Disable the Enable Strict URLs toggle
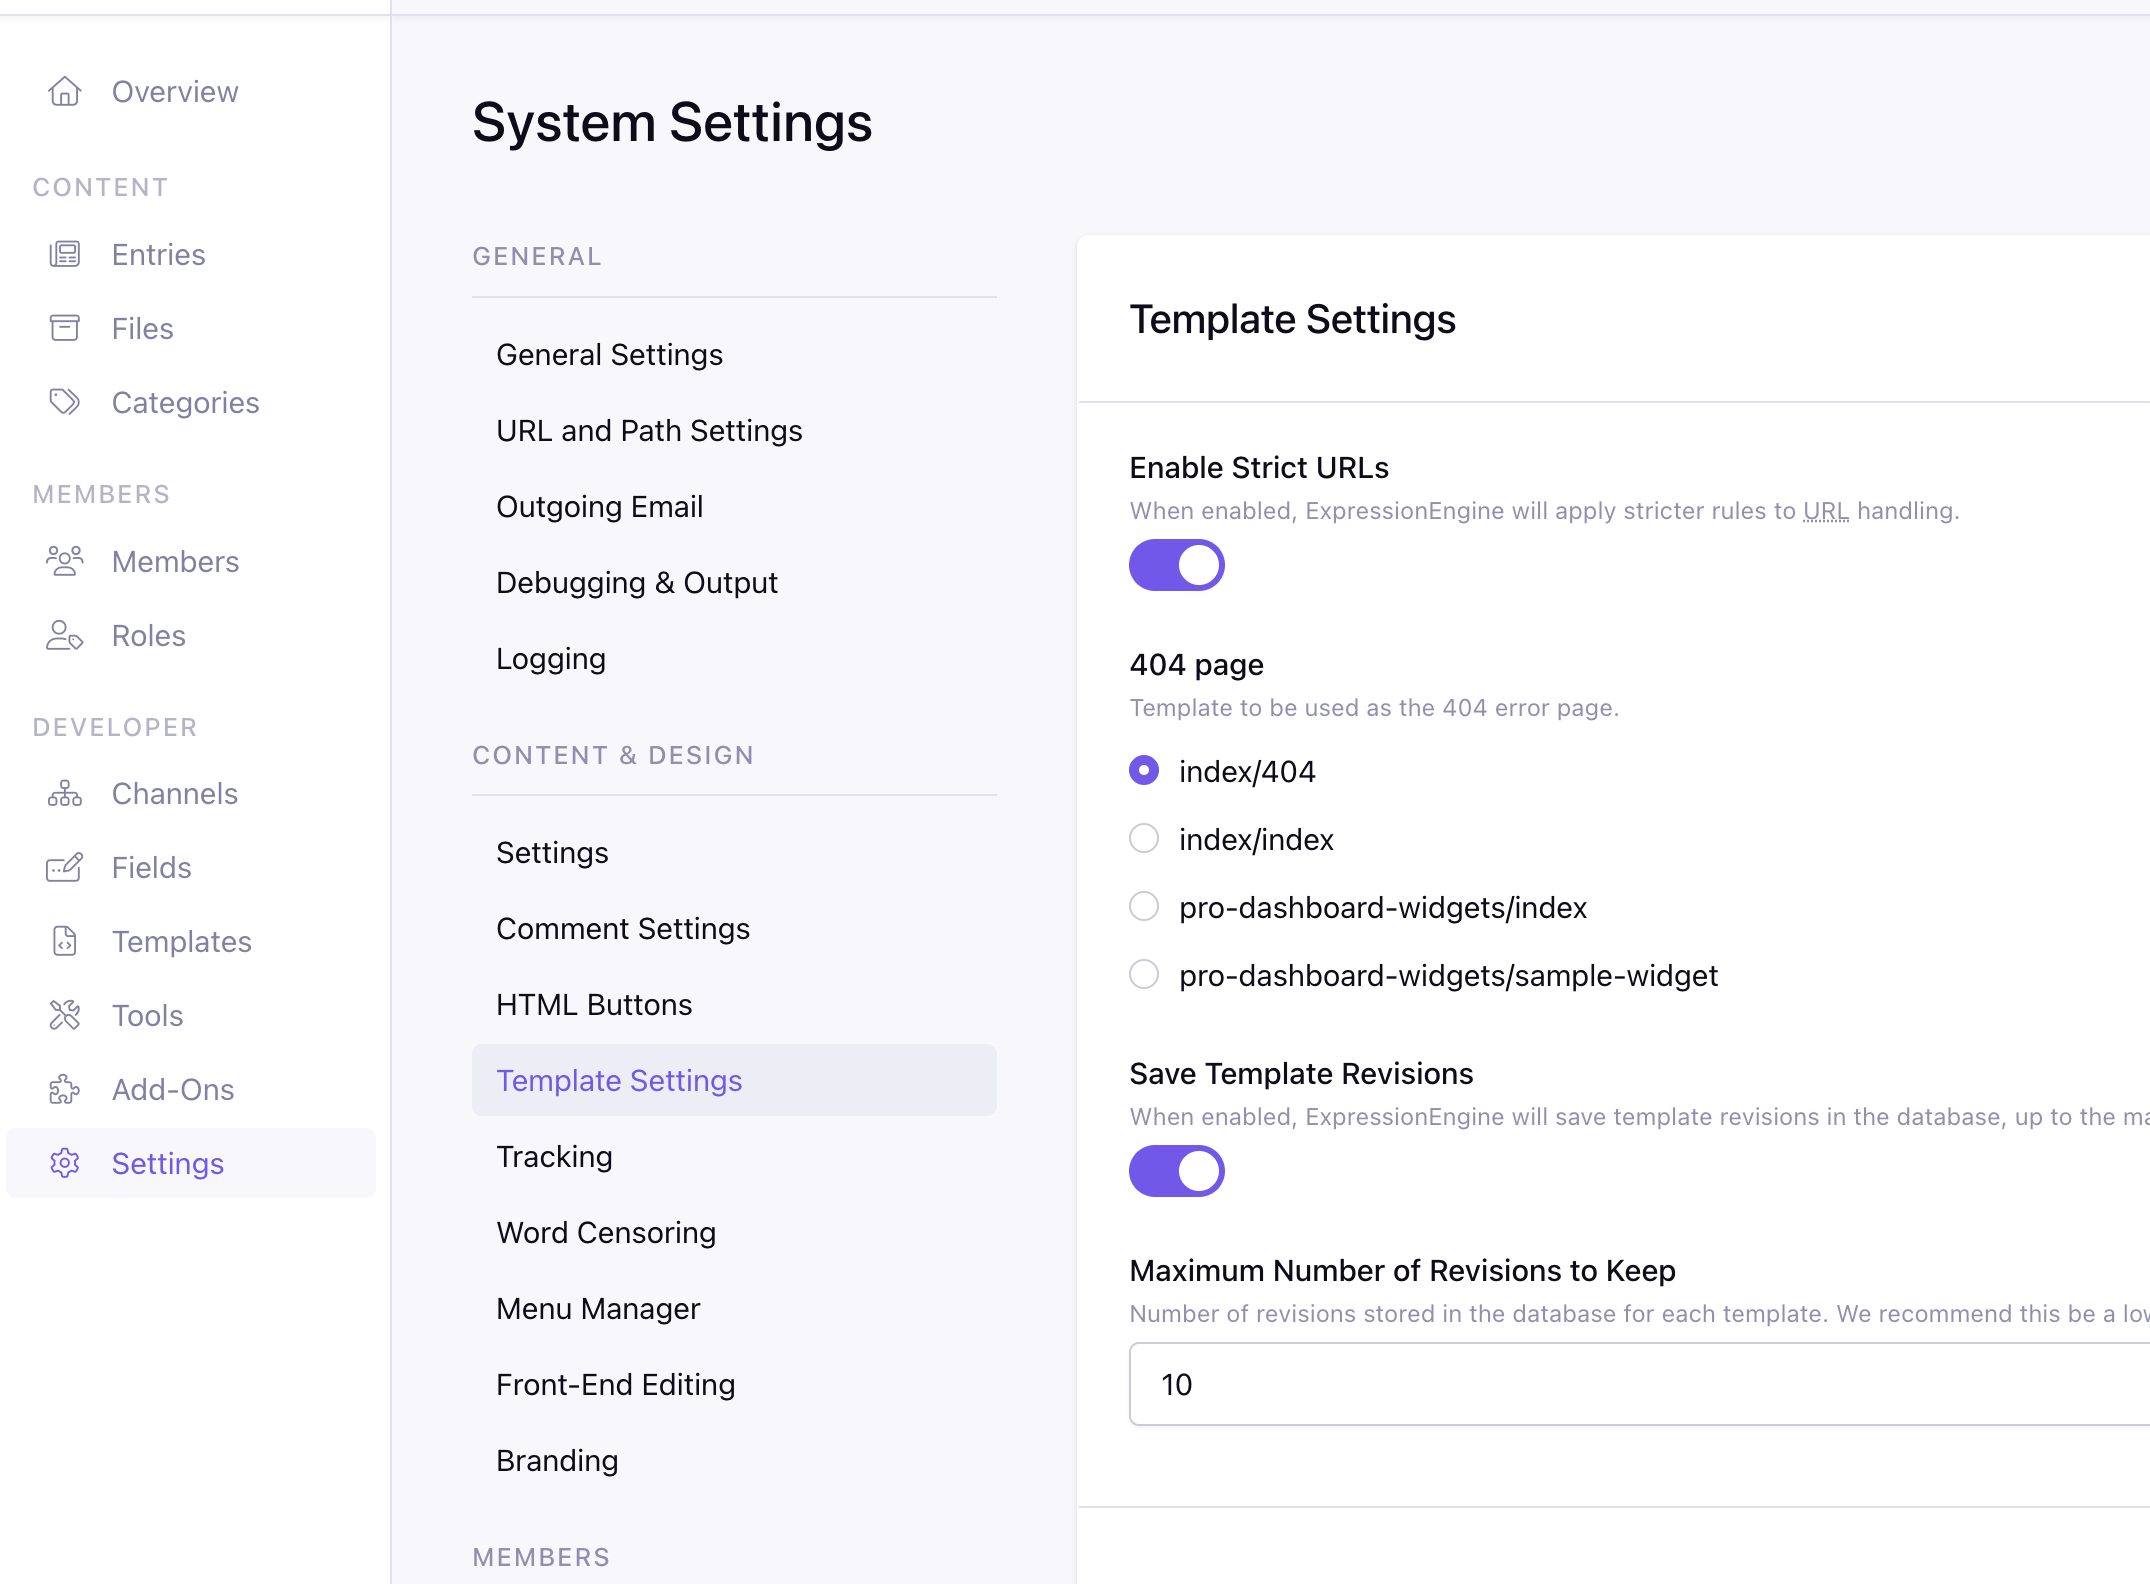The image size is (2150, 1584). (x=1176, y=565)
